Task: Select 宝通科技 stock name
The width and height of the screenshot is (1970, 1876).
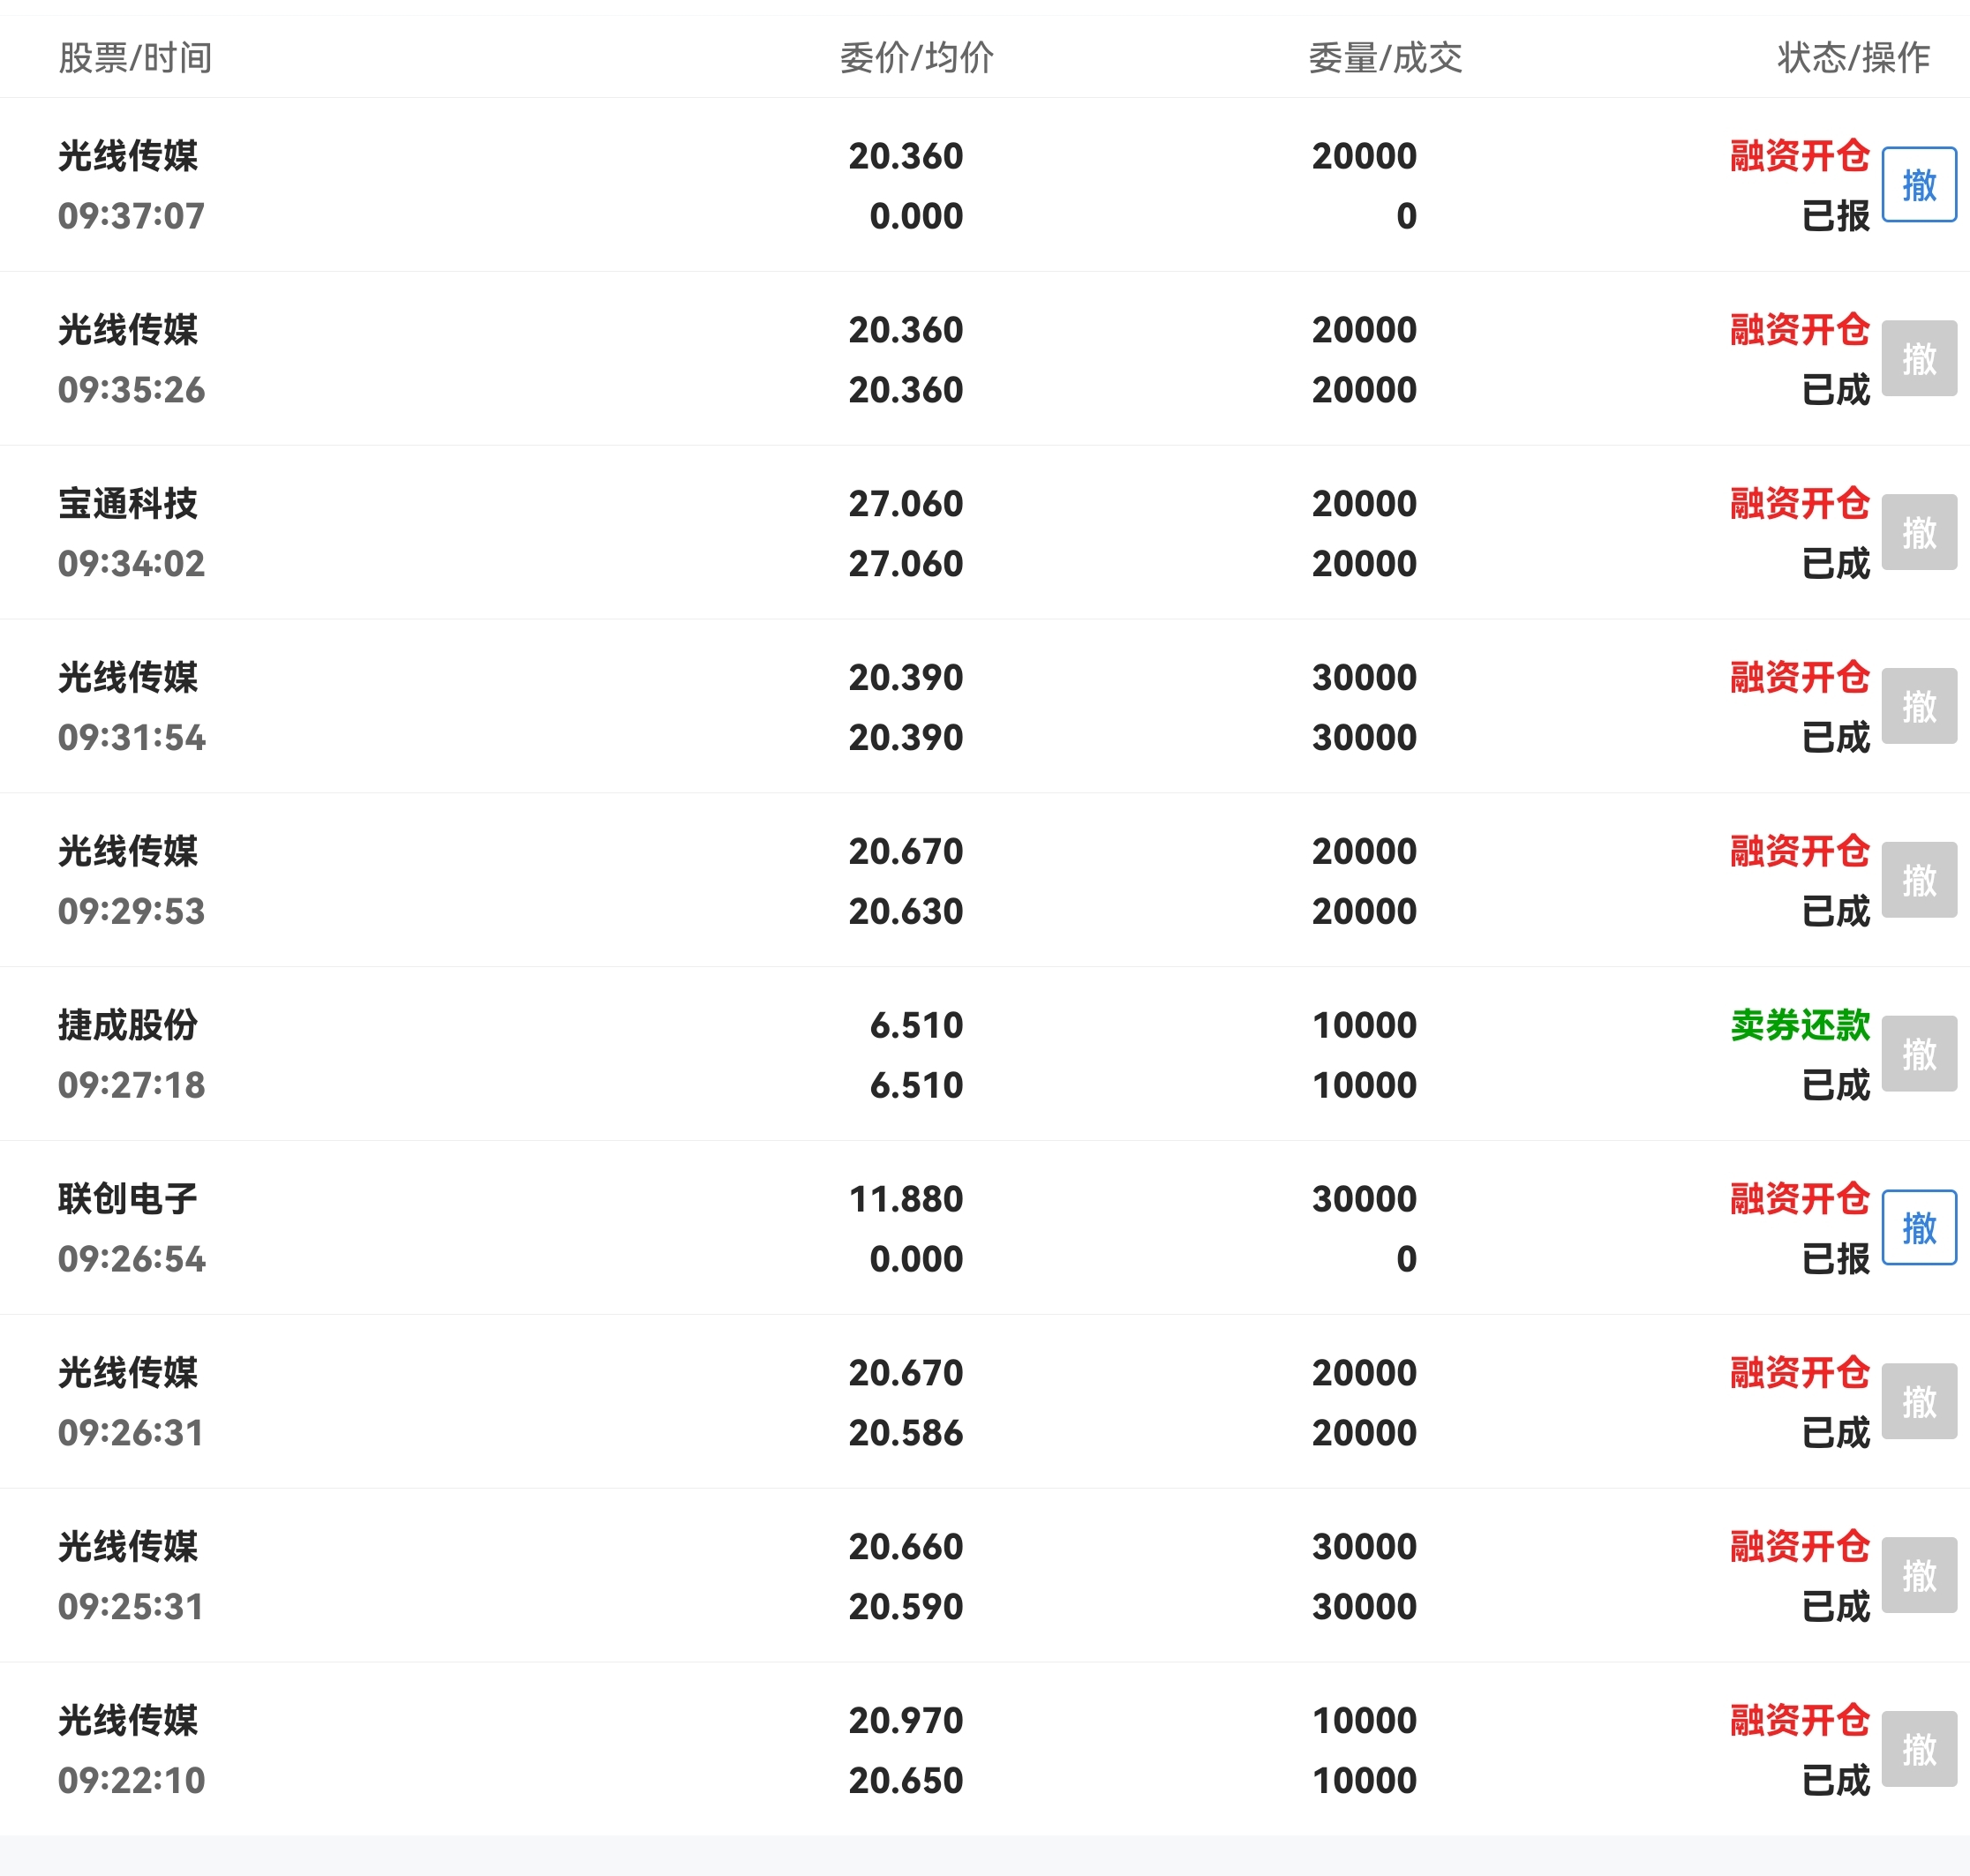Action: pos(128,504)
